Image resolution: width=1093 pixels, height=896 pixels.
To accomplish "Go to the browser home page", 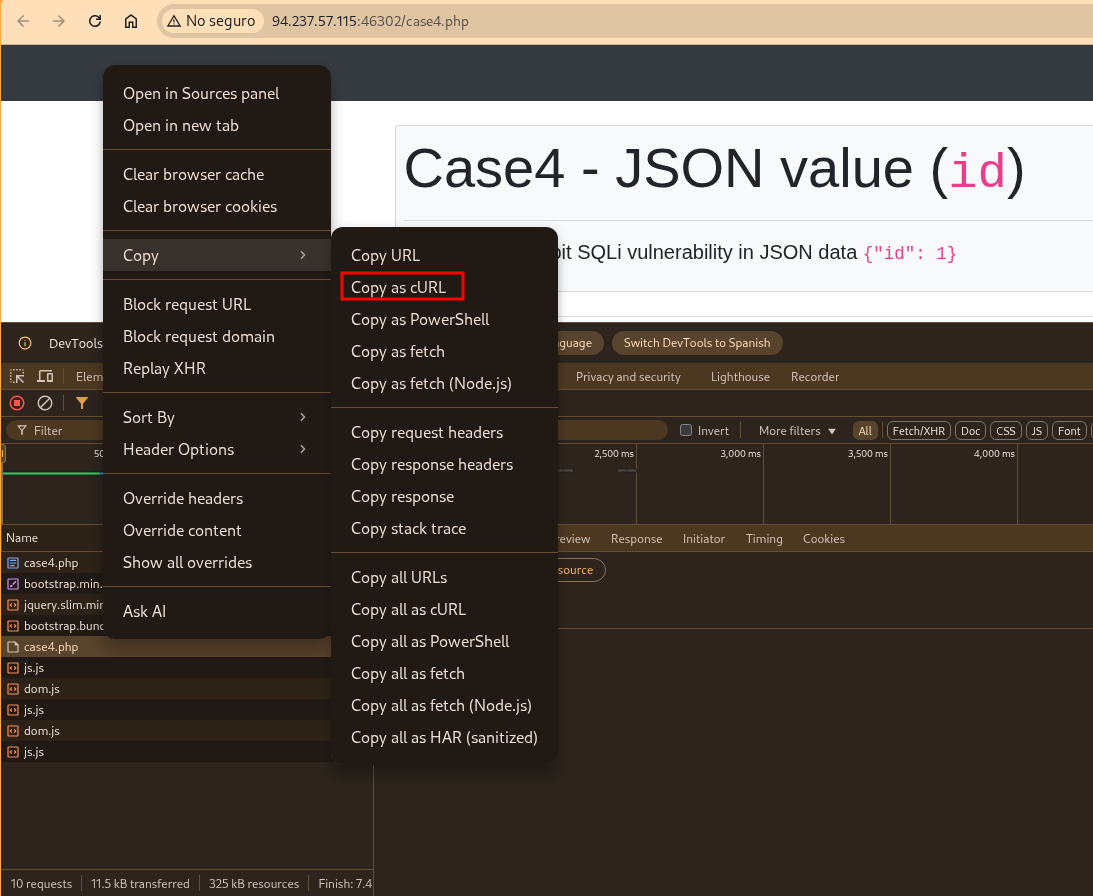I will pyautogui.click(x=131, y=21).
